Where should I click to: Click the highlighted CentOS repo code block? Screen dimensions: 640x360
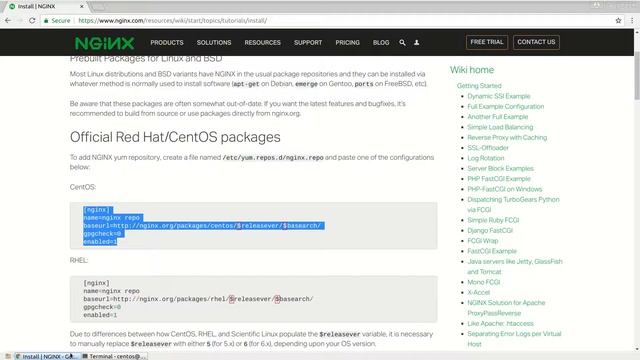click(253, 226)
